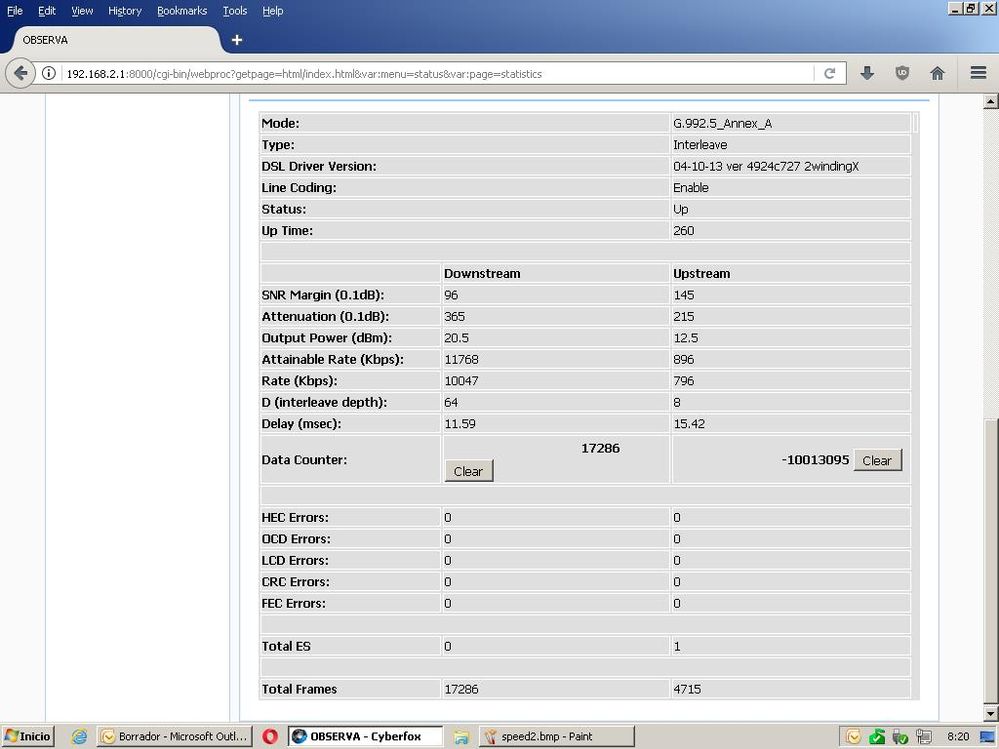Click the Inicio start button

click(27, 736)
